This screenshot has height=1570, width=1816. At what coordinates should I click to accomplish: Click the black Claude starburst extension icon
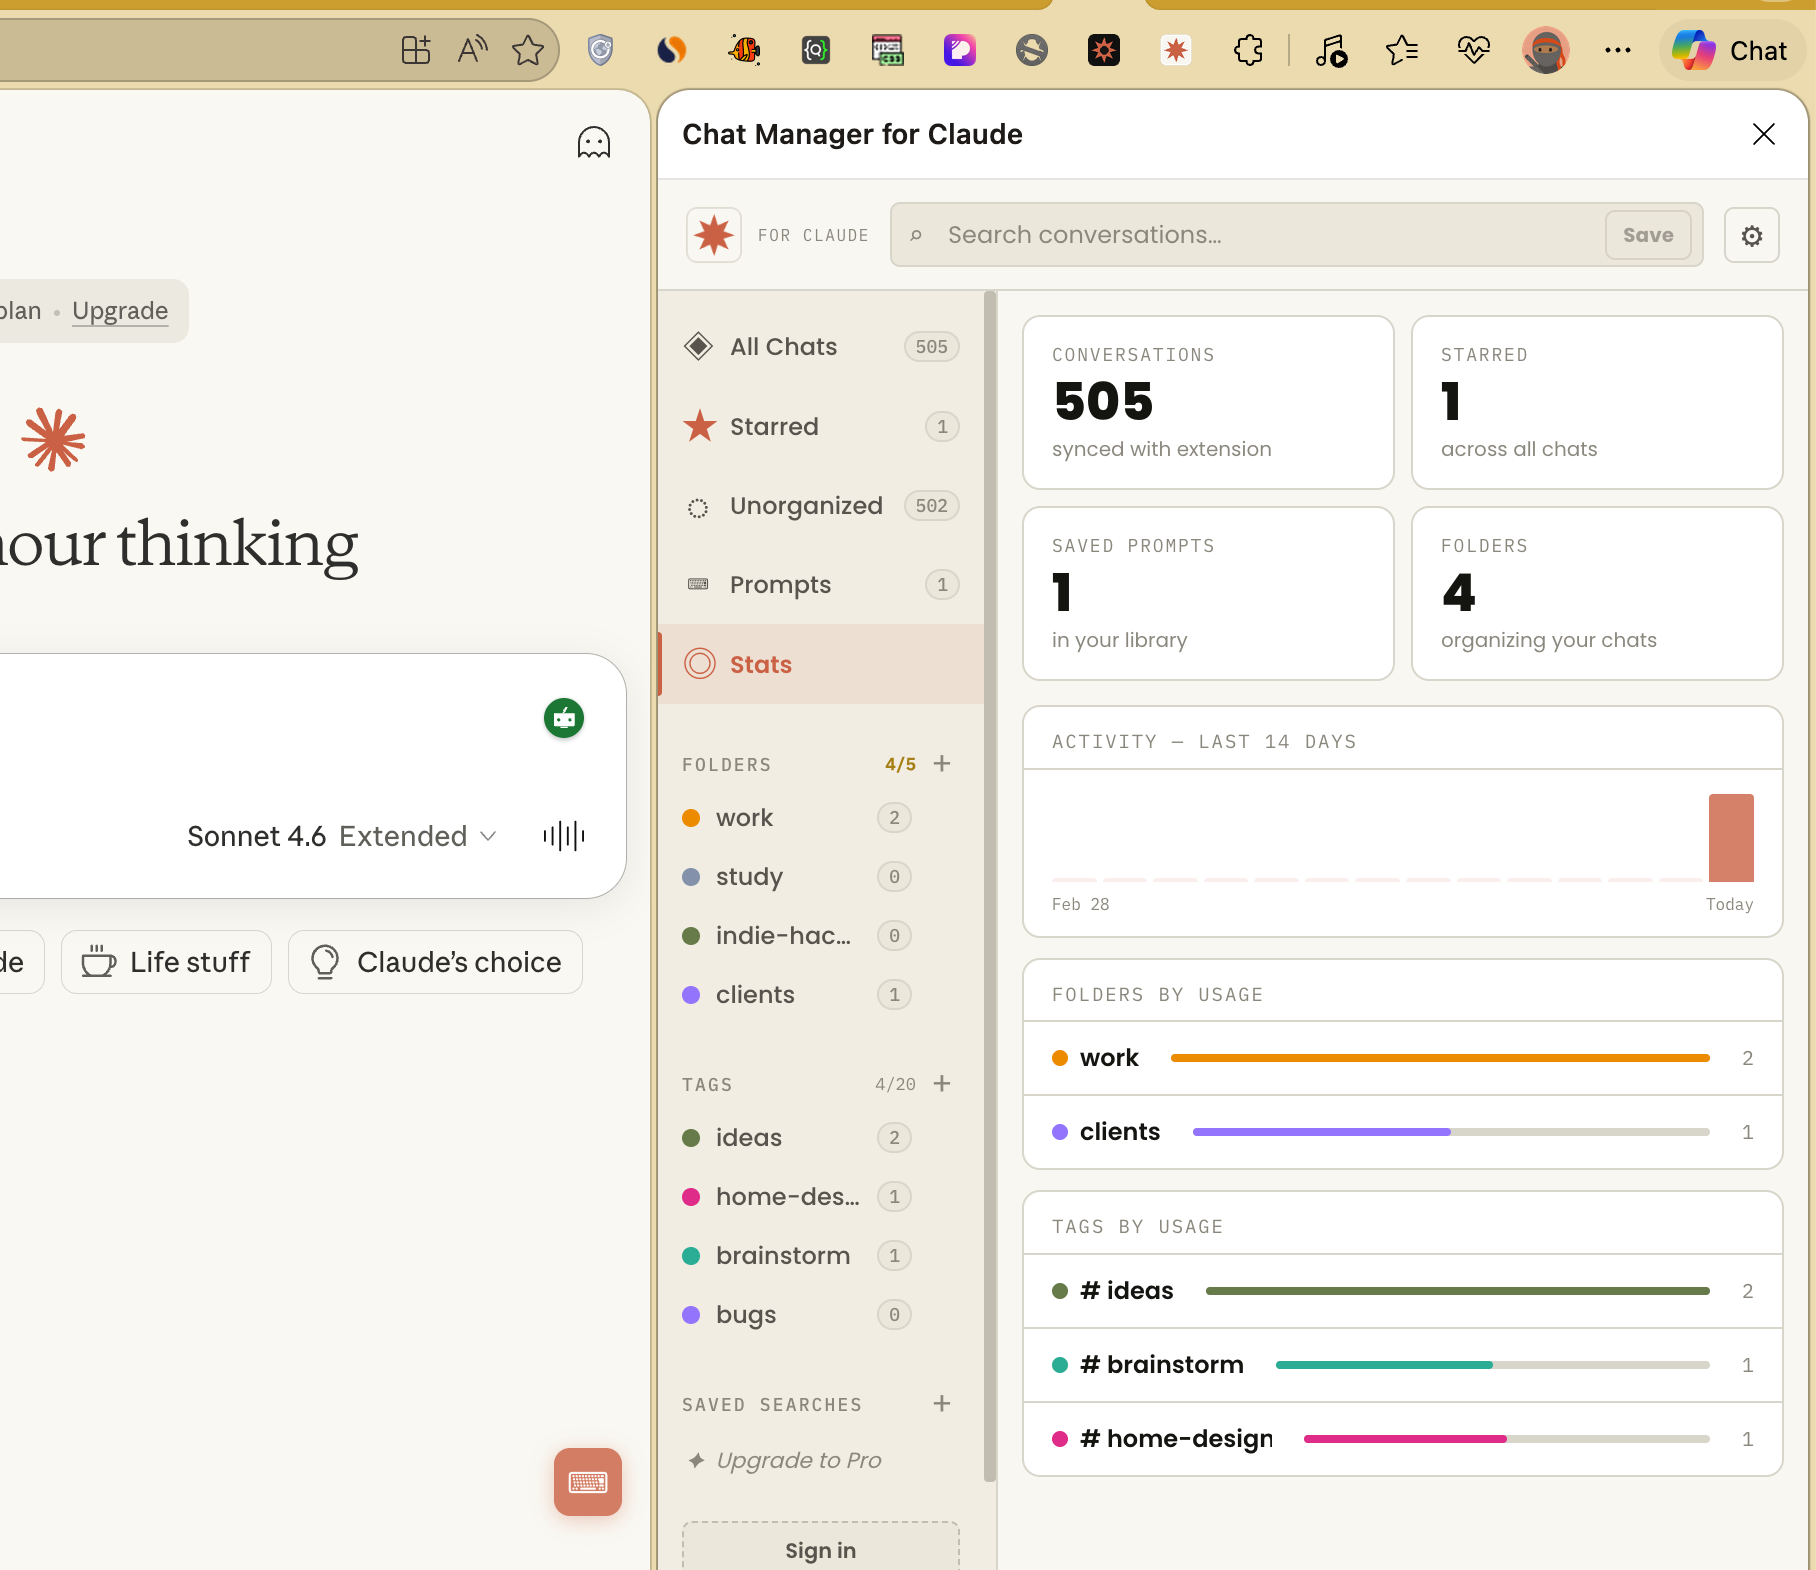pyautogui.click(x=1104, y=50)
